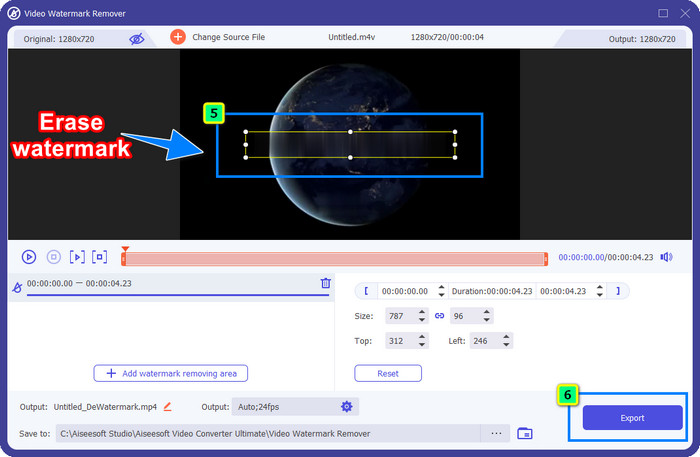This screenshot has height=457, width=700.
Task: Close the Video Watermark Remover window
Action: click(x=685, y=13)
